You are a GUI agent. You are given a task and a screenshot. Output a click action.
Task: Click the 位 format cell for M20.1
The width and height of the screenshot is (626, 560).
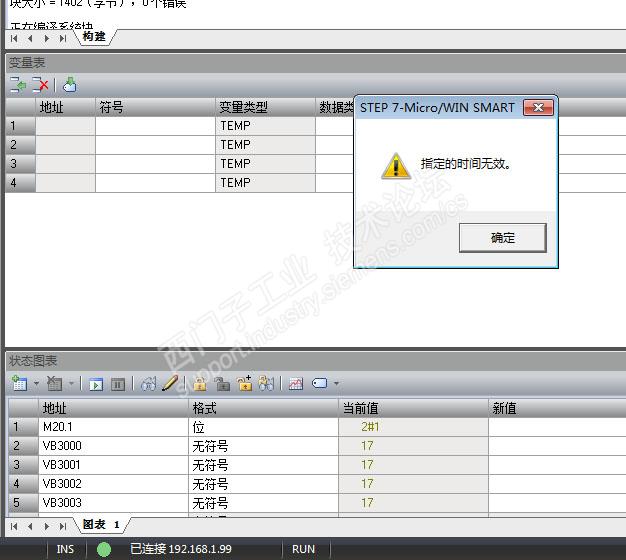point(263,427)
